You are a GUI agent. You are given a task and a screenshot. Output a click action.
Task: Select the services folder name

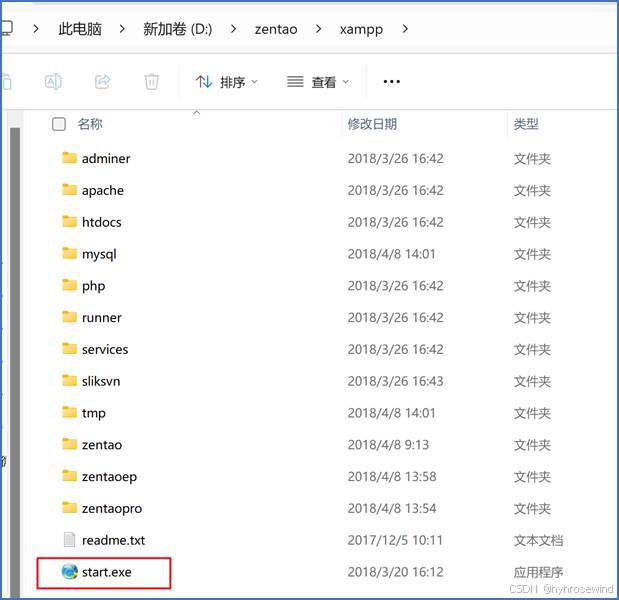click(x=105, y=349)
